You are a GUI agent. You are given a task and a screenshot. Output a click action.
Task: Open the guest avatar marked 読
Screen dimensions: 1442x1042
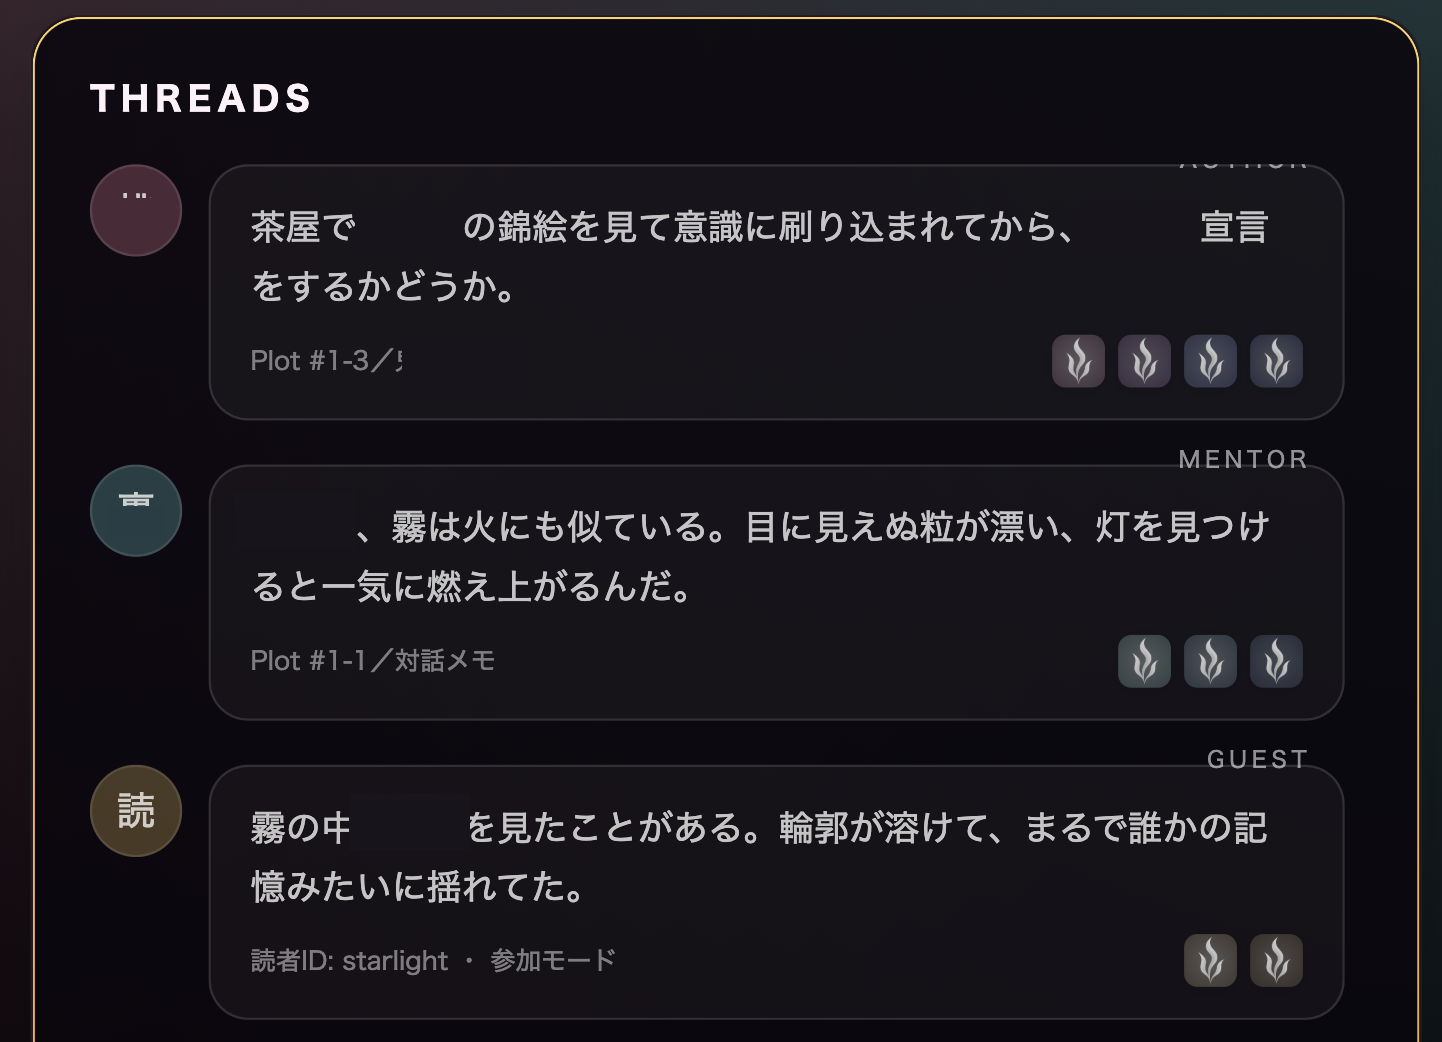[x=136, y=811]
